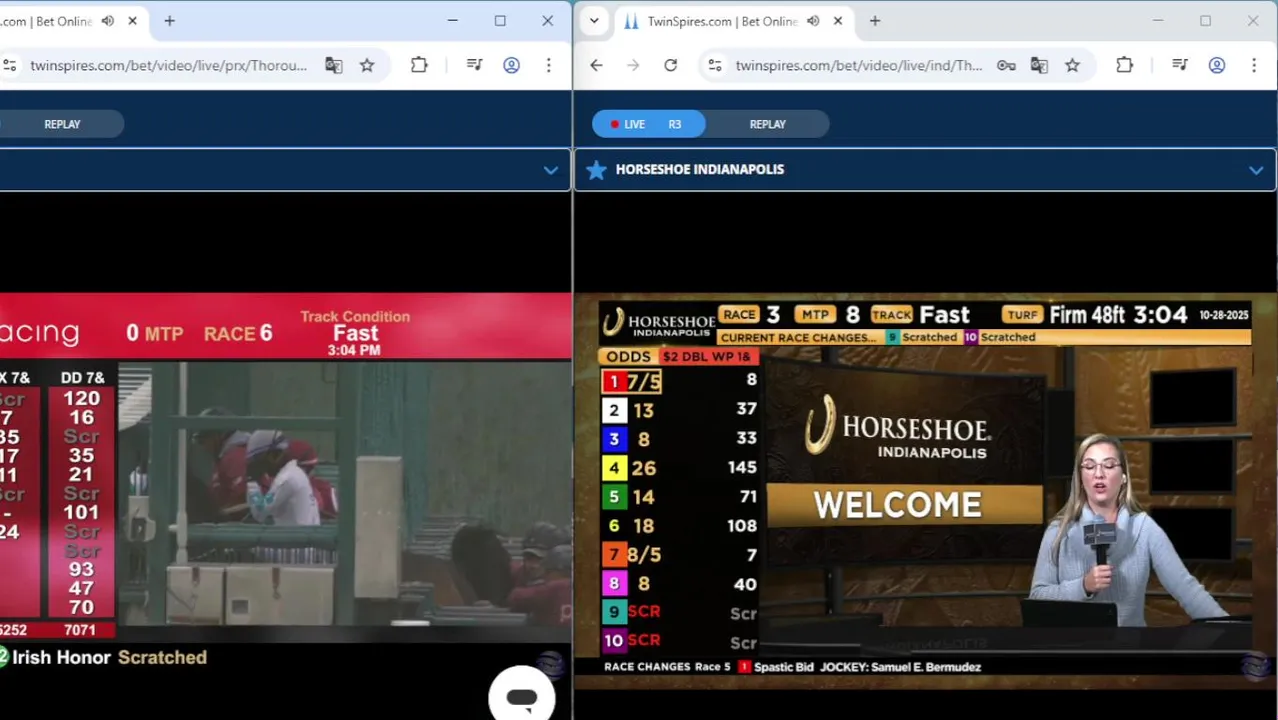
Task: Go forward in the right window
Action: 633,65
